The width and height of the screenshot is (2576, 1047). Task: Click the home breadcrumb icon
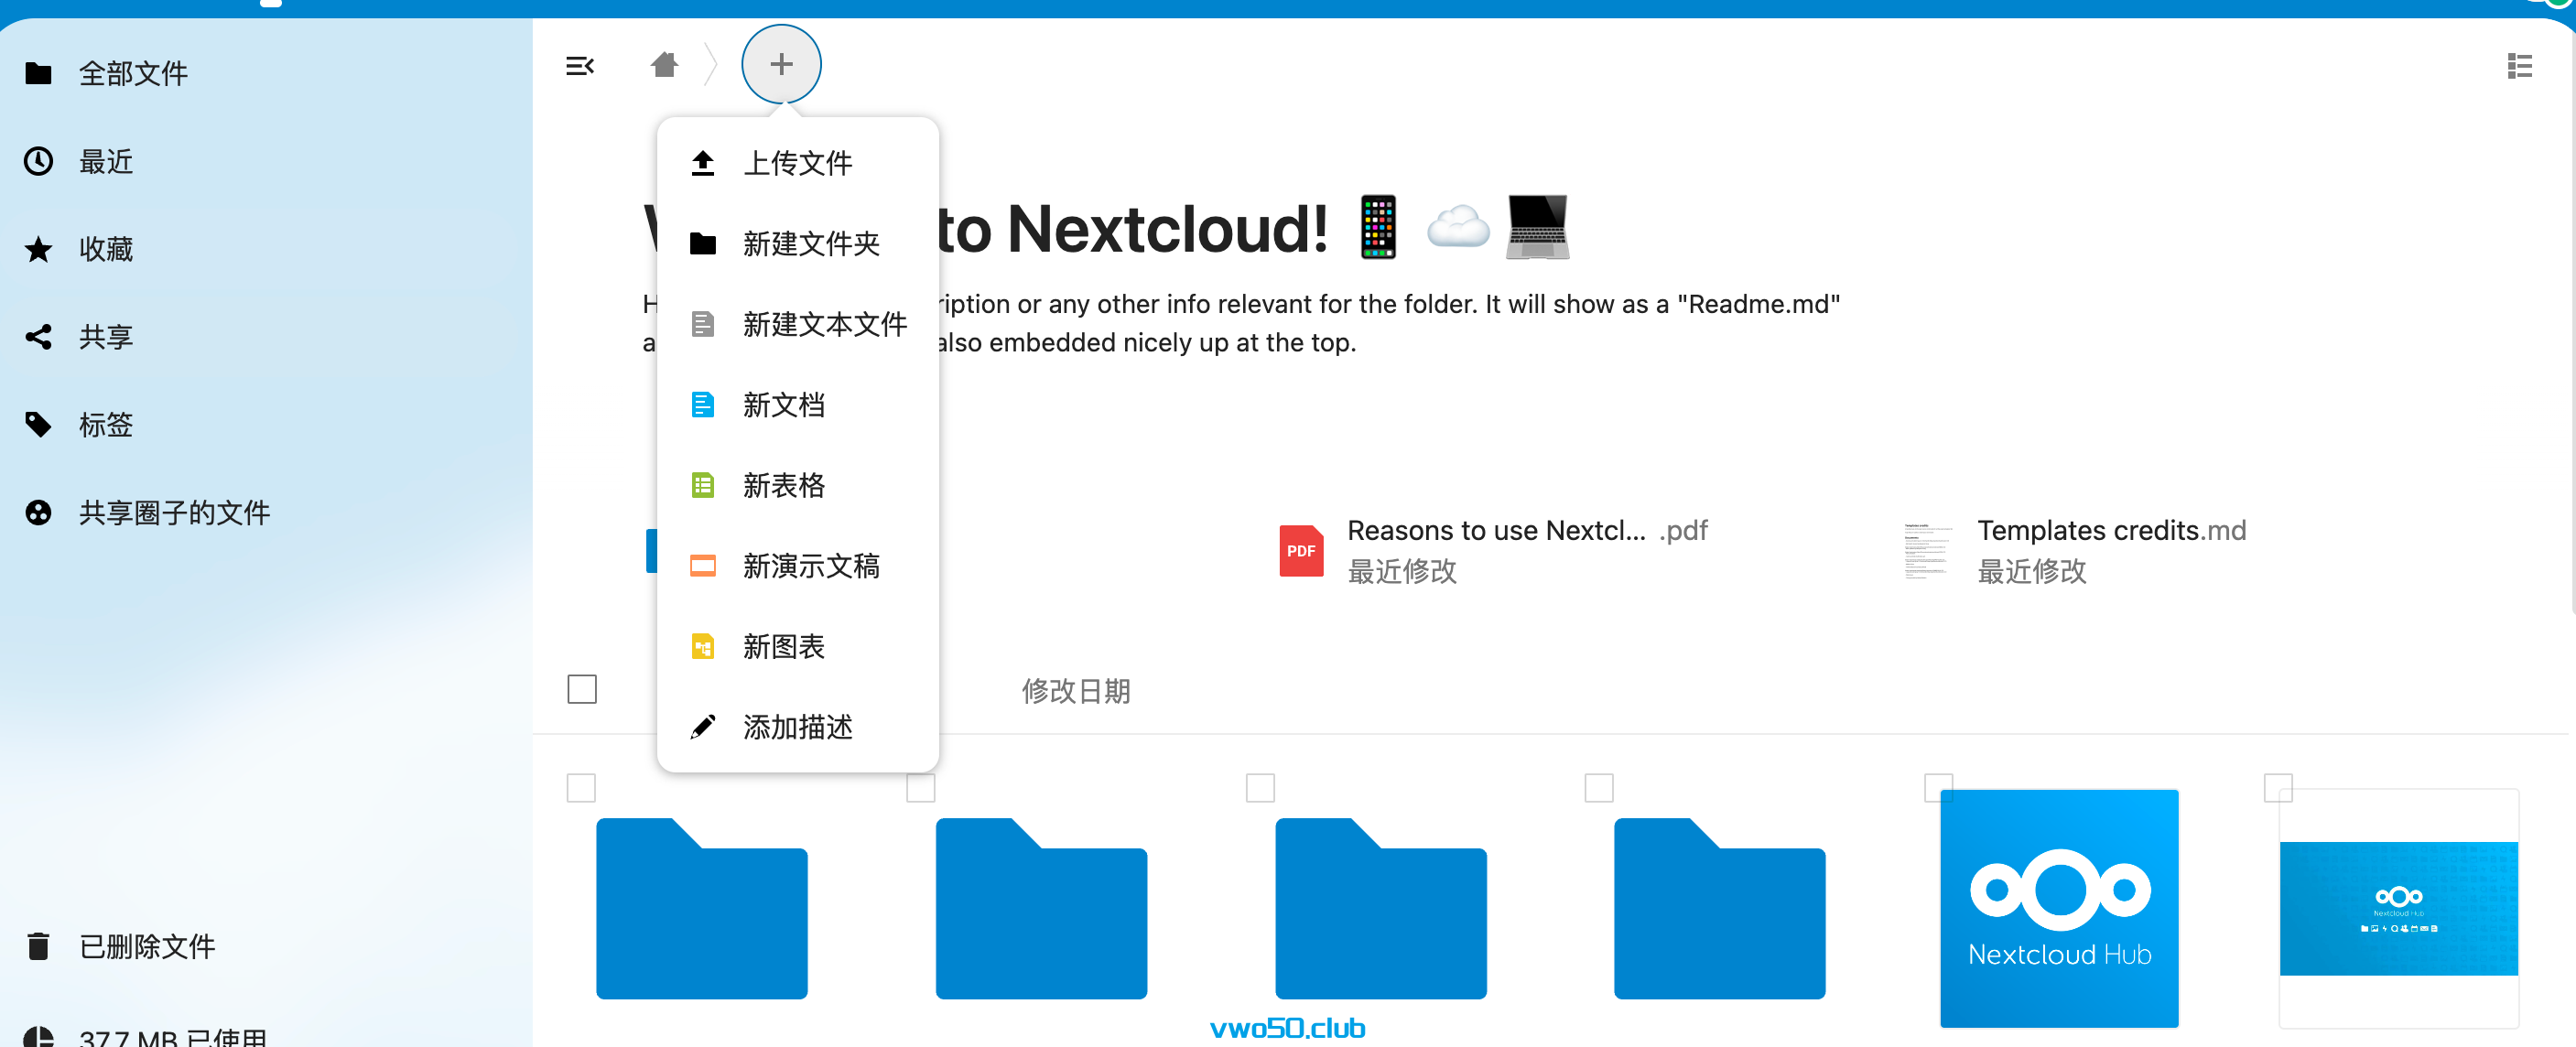pyautogui.click(x=664, y=65)
